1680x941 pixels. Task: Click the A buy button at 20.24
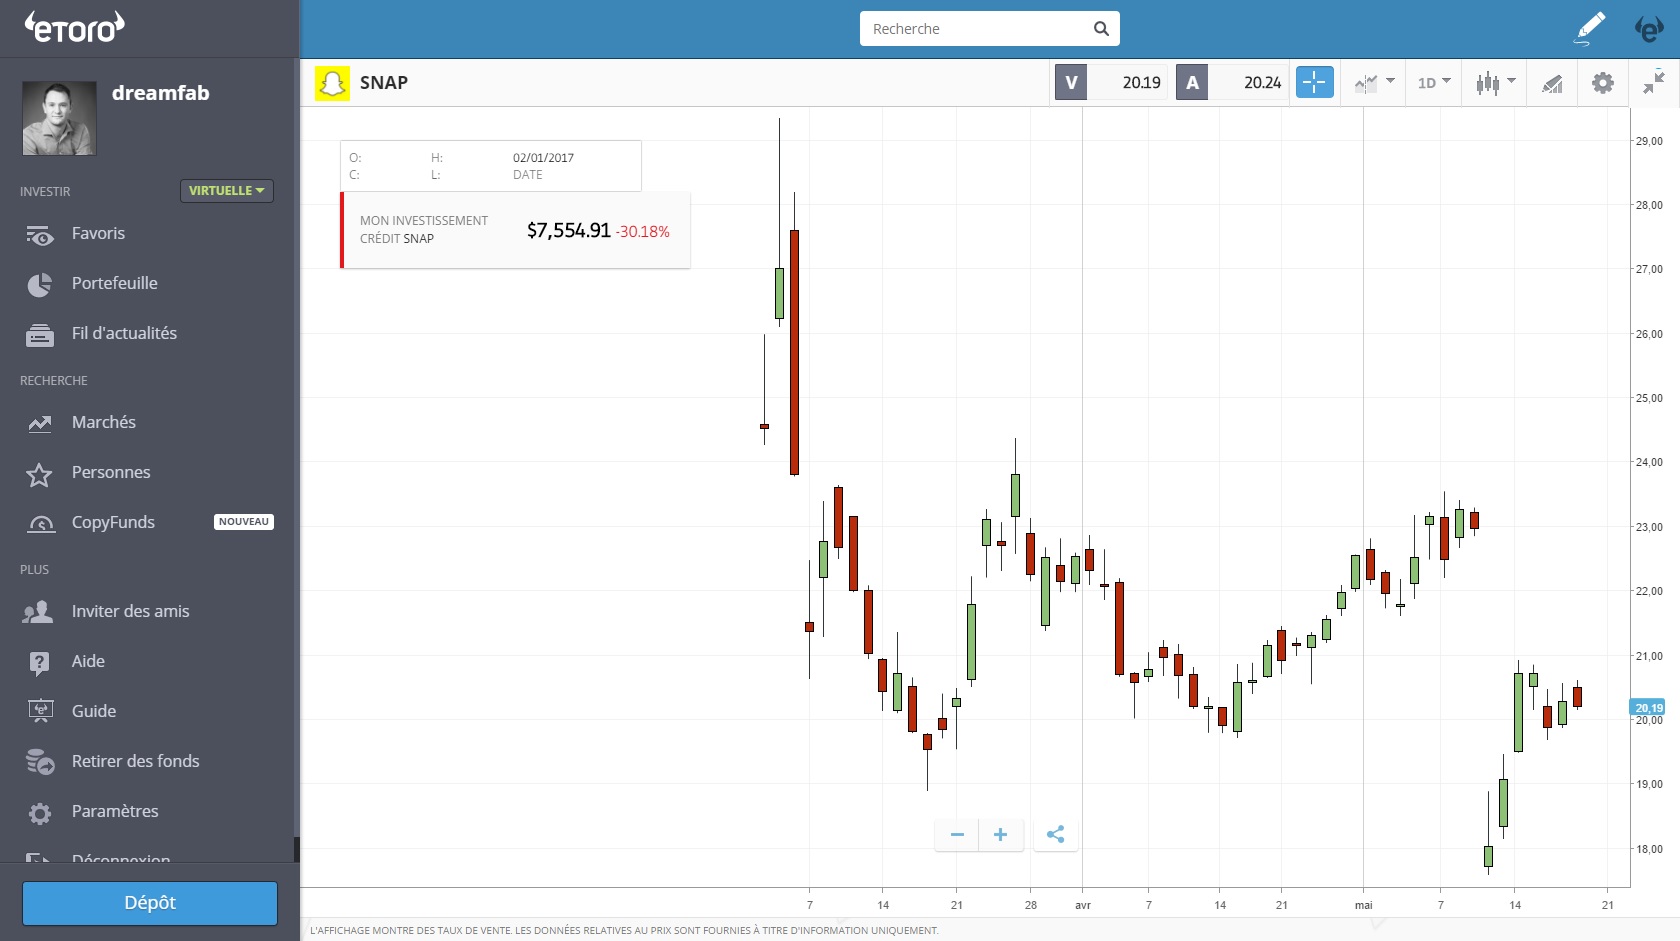click(x=1232, y=82)
